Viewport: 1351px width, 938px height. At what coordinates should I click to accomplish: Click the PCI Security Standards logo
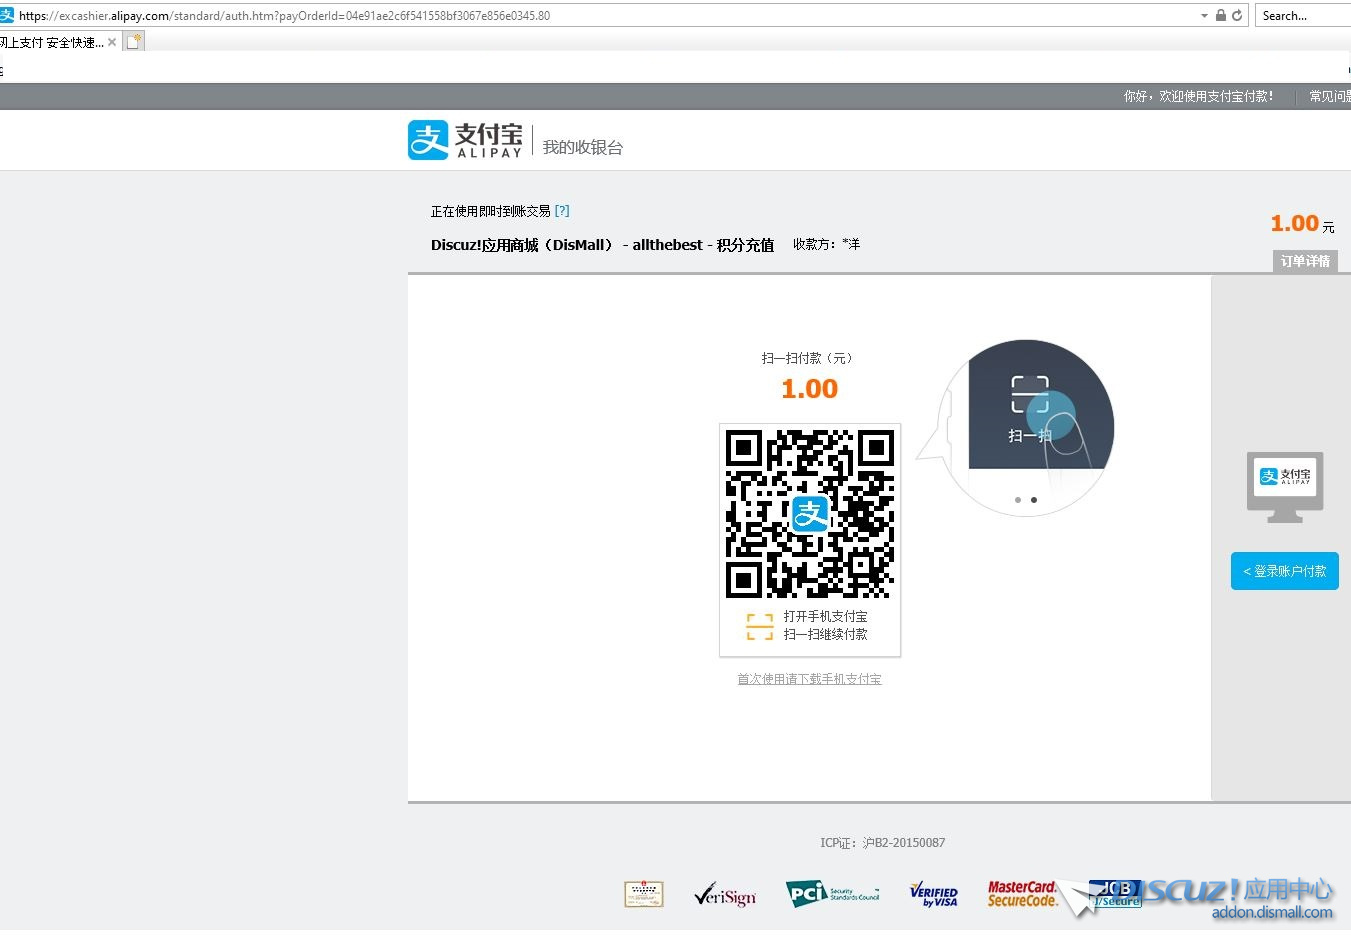(832, 893)
